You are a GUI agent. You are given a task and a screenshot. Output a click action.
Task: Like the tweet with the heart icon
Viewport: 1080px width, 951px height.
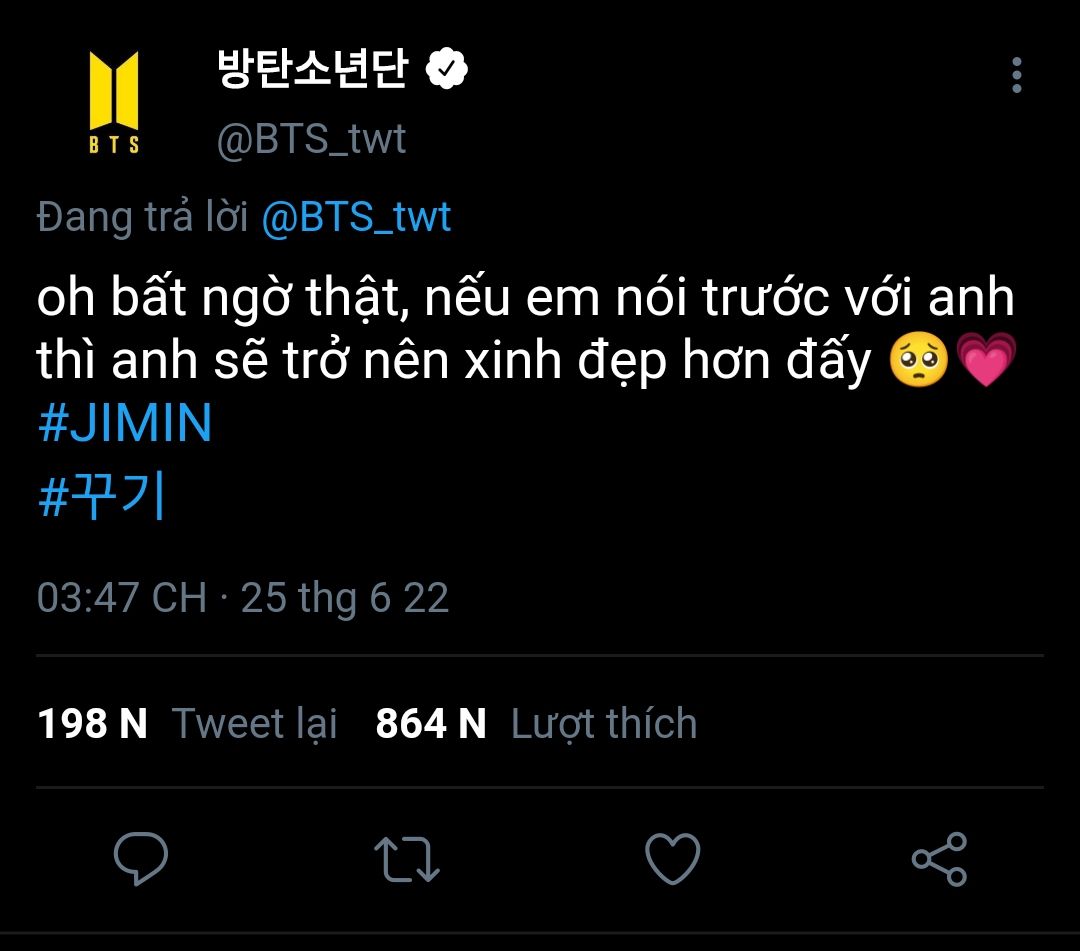click(672, 859)
